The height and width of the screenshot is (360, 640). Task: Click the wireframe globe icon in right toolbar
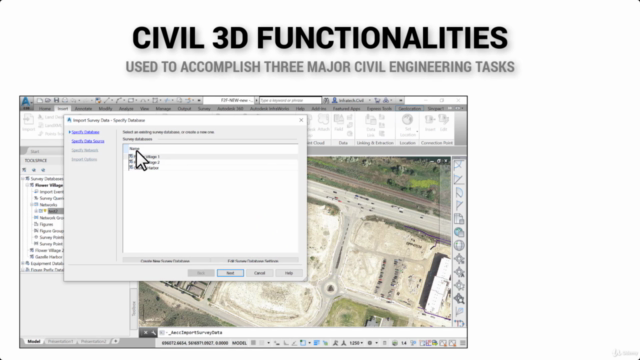[459, 245]
